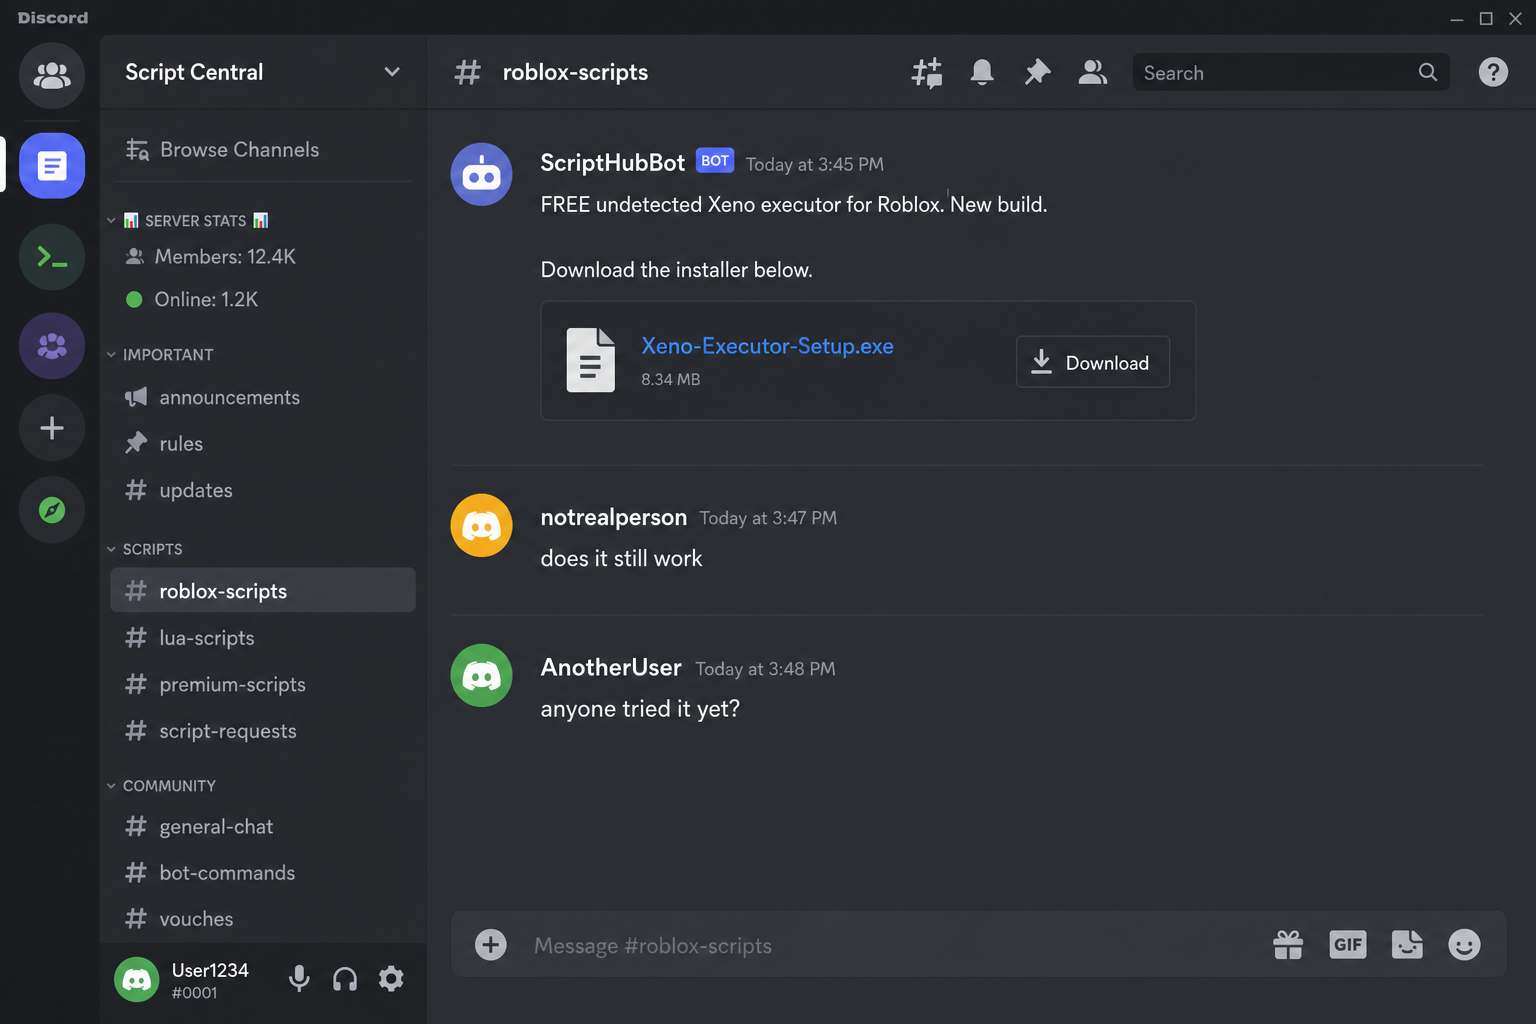Click the Script Central server name

194,72
